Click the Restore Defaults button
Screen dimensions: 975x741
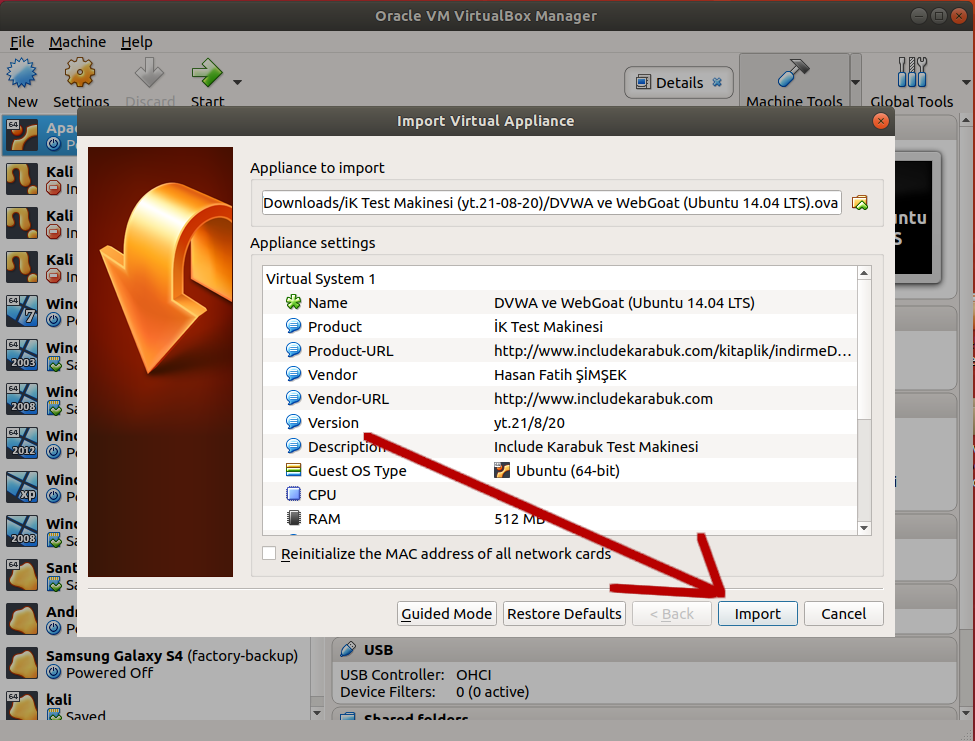(x=564, y=614)
